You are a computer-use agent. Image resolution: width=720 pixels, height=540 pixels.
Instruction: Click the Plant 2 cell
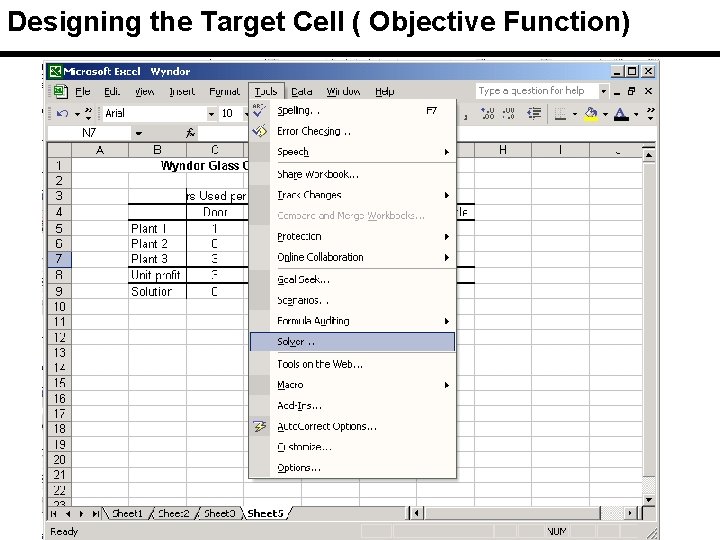(x=158, y=244)
